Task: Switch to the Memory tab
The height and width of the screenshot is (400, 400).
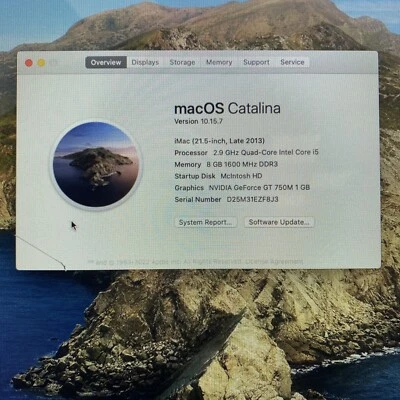Action: (219, 62)
